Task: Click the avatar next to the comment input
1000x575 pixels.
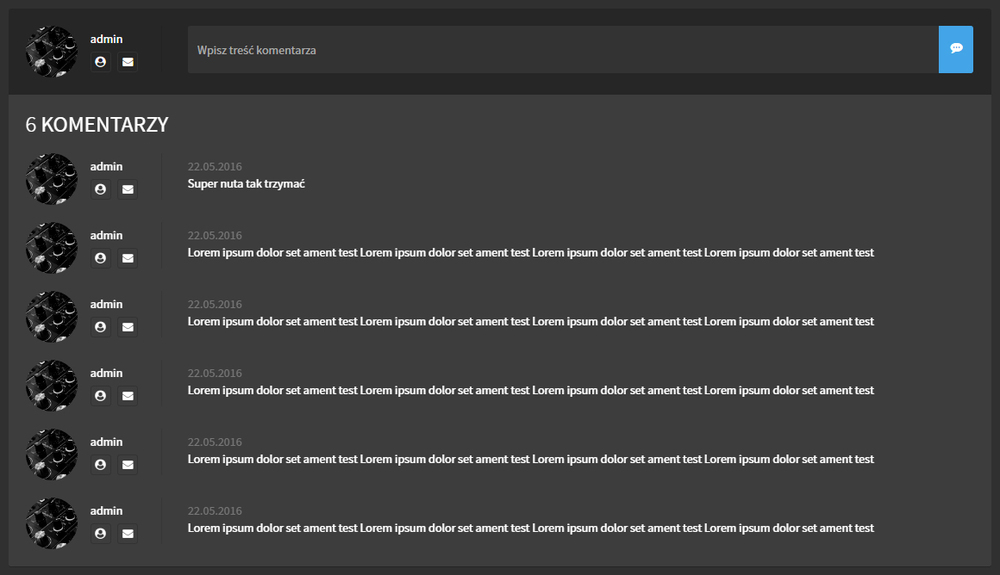Action: click(51, 51)
